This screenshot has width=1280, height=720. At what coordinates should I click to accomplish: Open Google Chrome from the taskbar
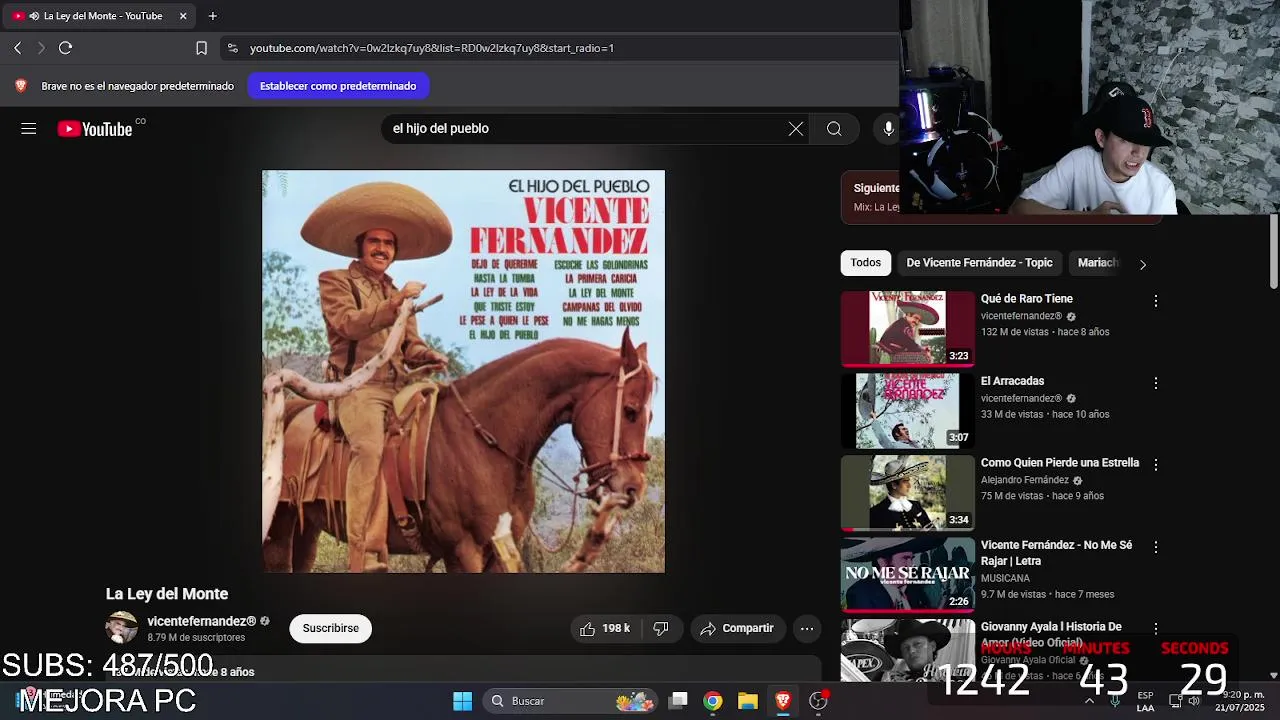712,701
